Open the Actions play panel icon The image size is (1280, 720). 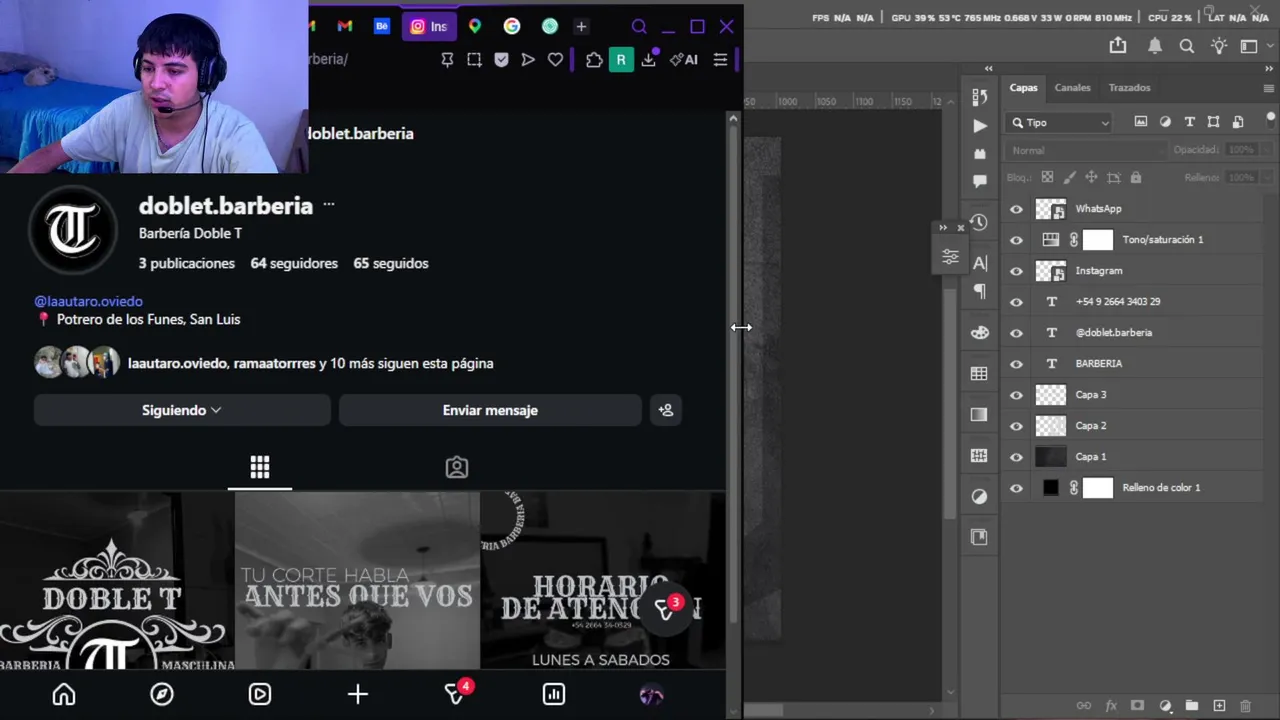click(x=979, y=126)
